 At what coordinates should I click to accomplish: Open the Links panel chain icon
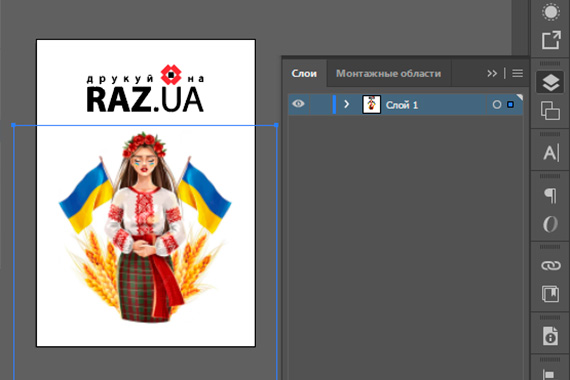pos(551,266)
